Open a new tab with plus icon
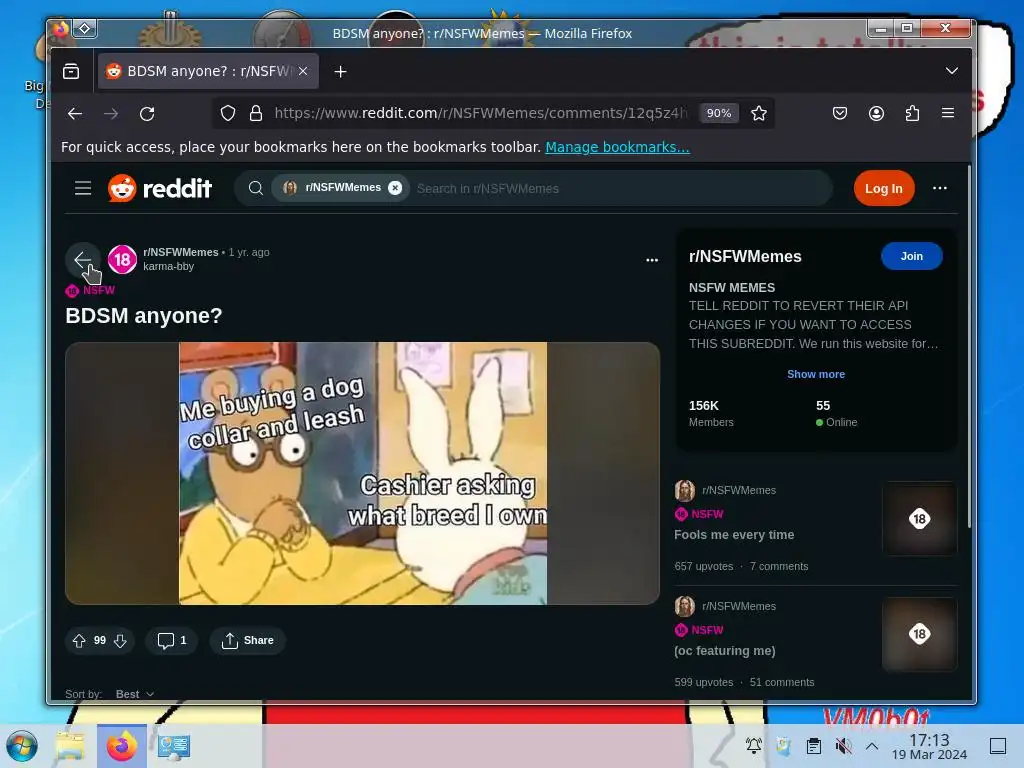This screenshot has width=1024, height=768. (340, 72)
